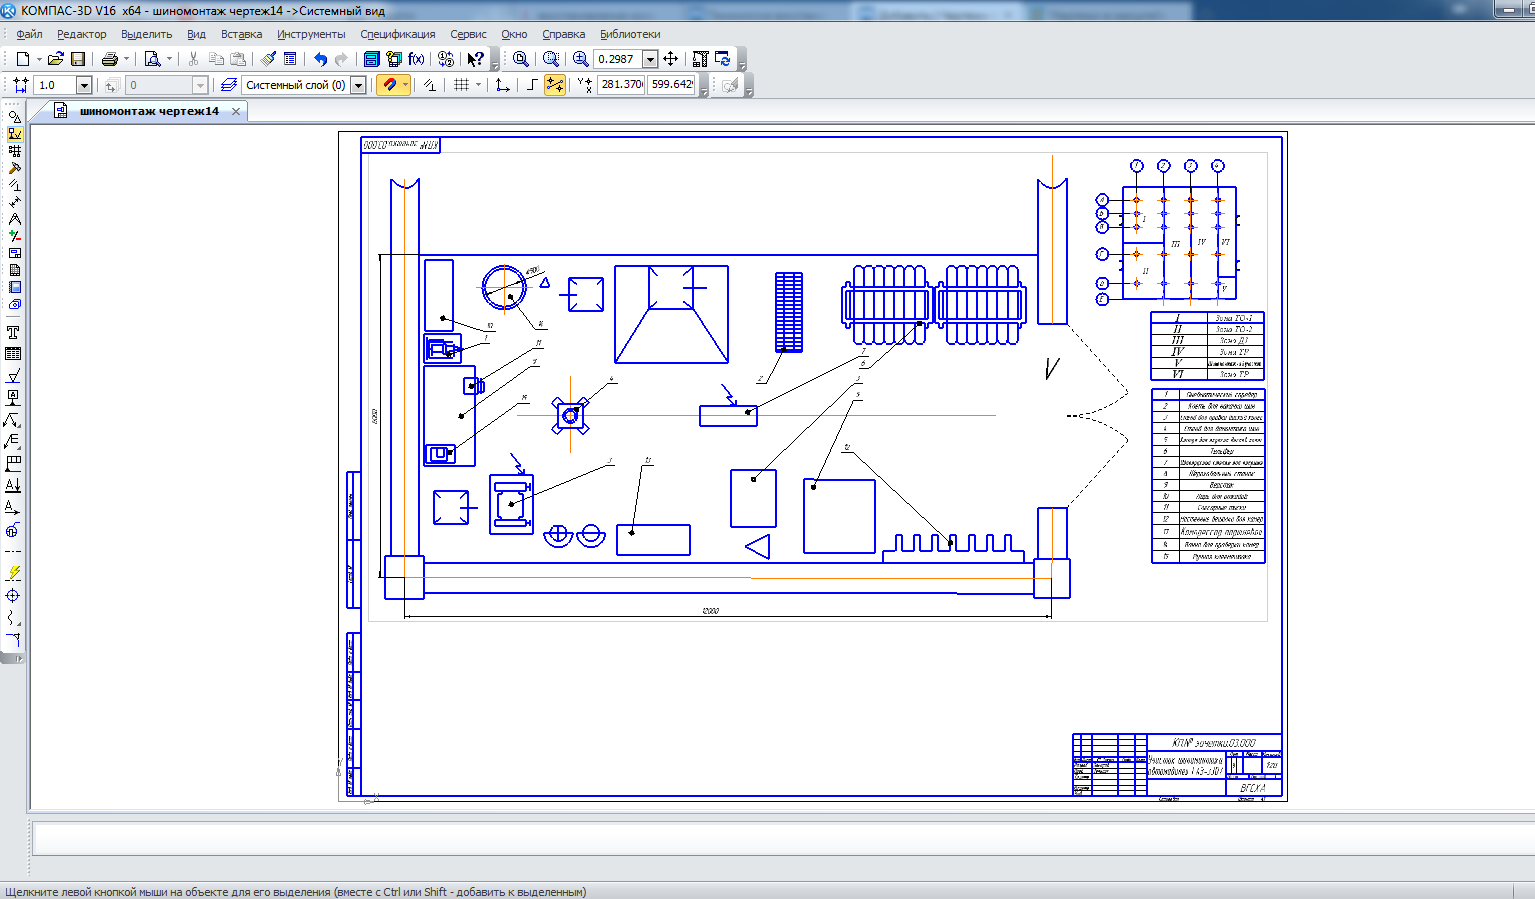The image size is (1535, 899).
Task: Select the drawing title block stamp
Action: point(1177,765)
